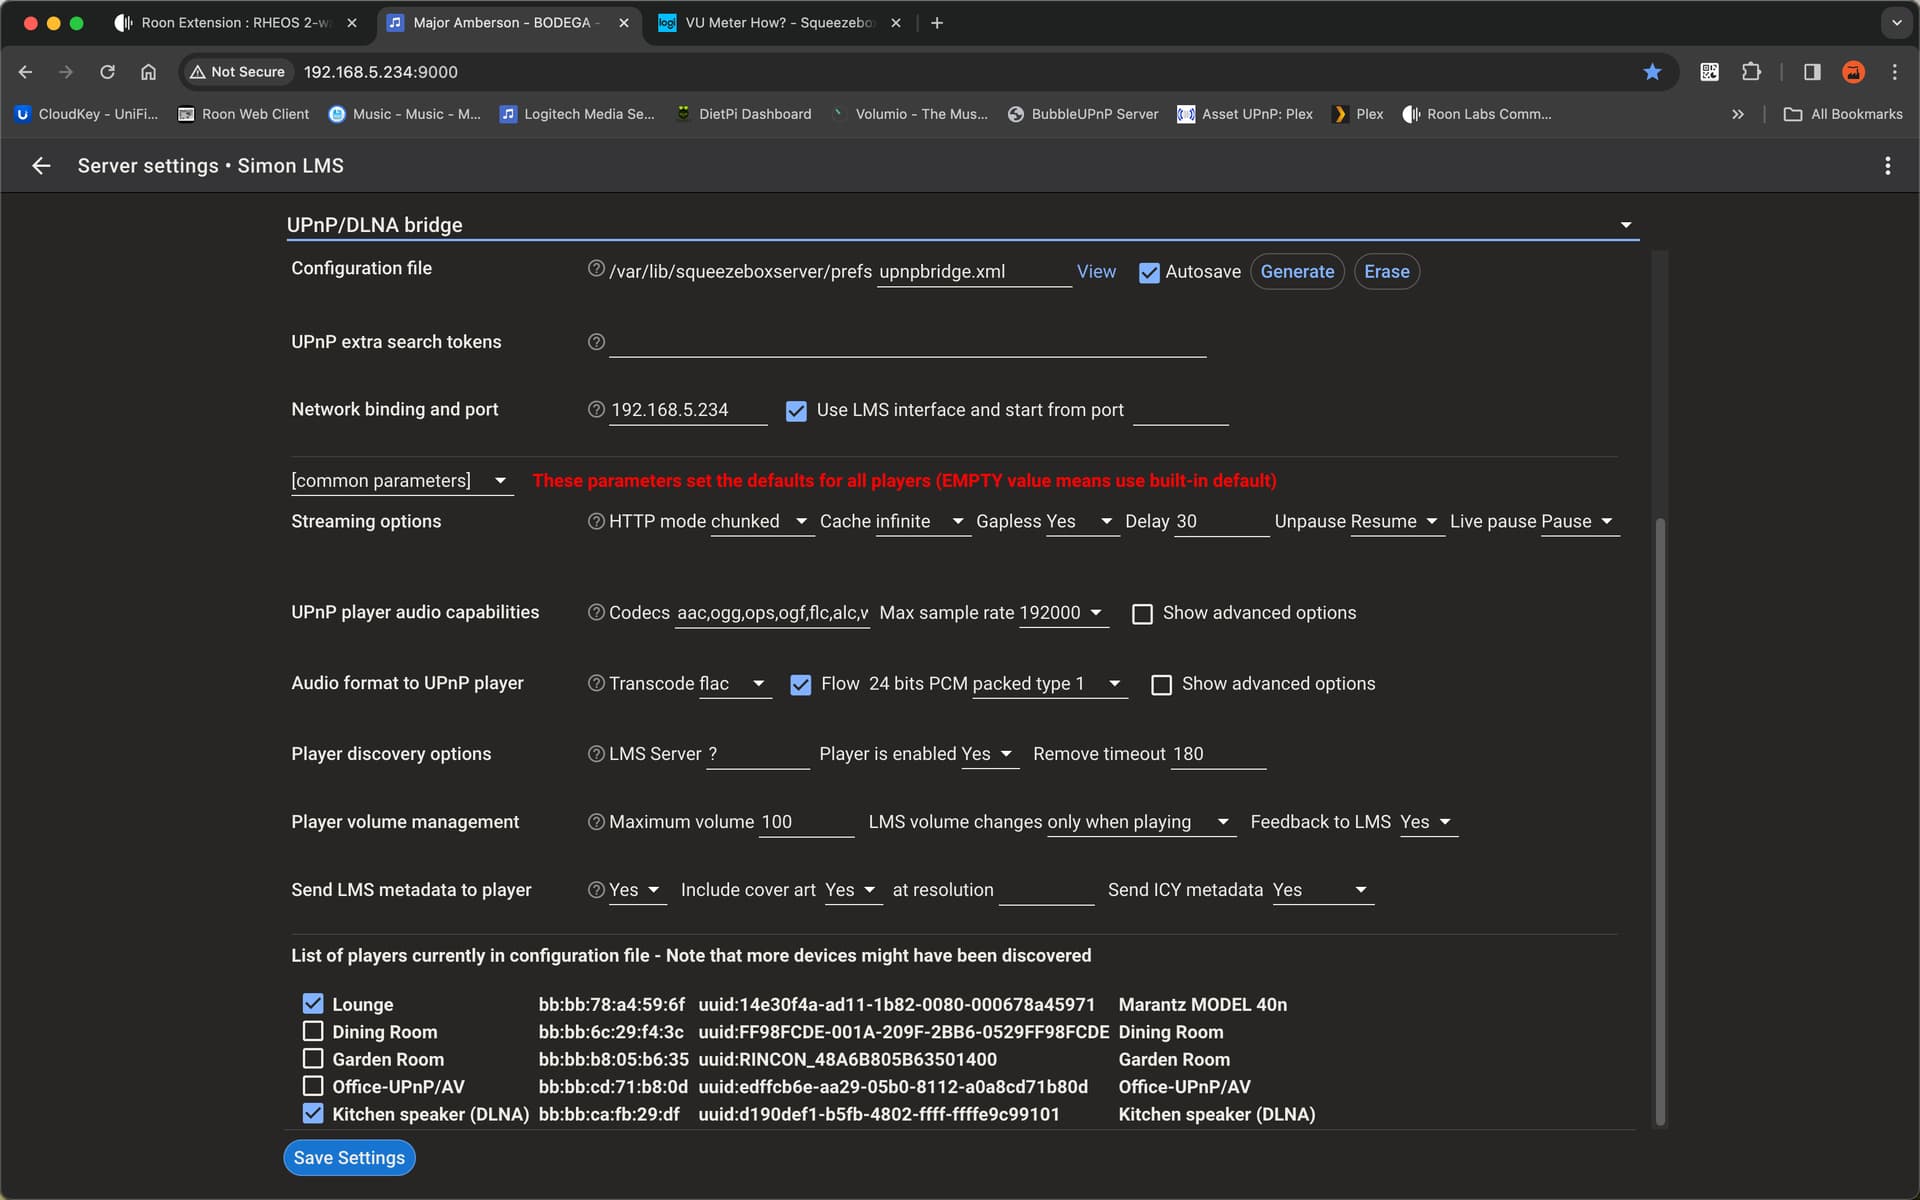Click help icon for Streaming options

(x=596, y=521)
